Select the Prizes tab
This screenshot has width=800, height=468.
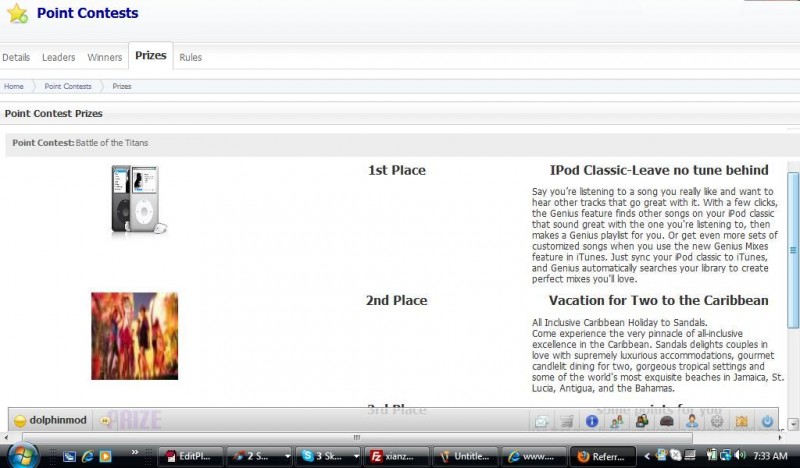click(x=151, y=55)
